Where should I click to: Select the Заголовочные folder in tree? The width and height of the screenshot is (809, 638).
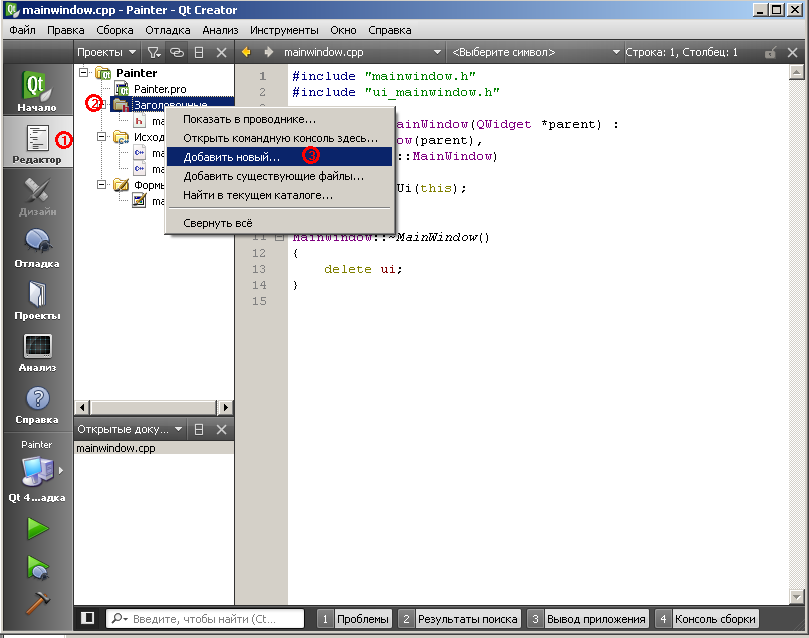171,105
